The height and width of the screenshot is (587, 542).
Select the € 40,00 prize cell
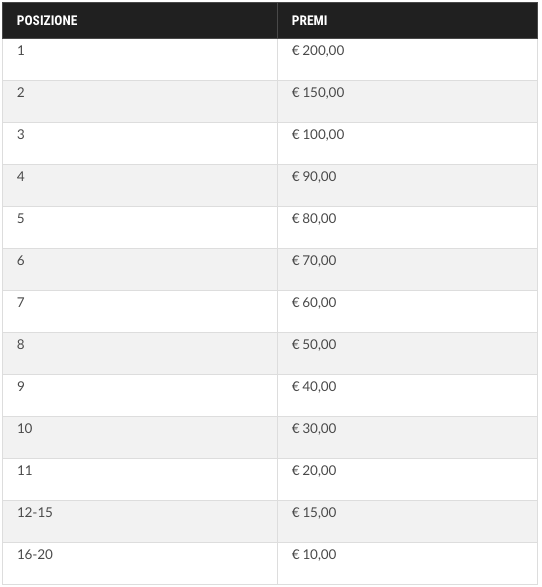pos(408,395)
